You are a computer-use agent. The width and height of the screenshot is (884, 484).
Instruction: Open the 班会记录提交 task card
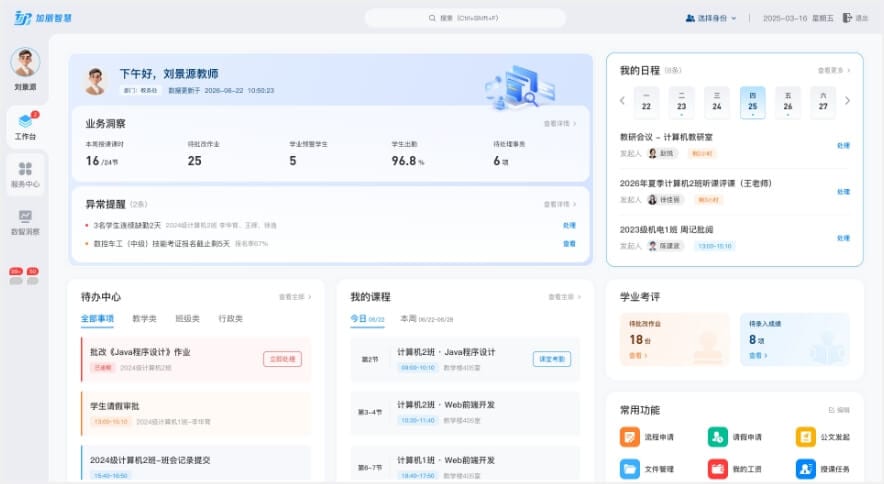(x=196, y=463)
